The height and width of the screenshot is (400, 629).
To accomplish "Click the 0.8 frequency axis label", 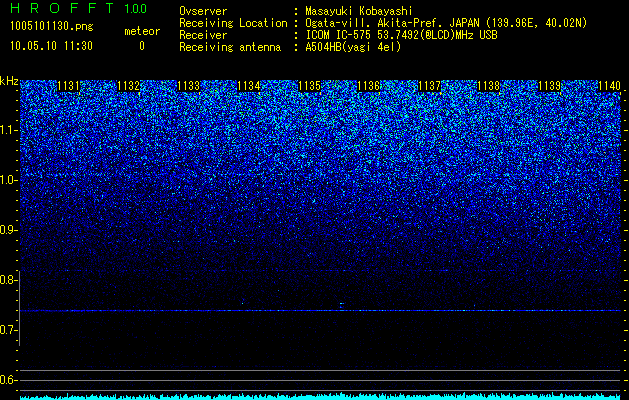I will (9, 280).
